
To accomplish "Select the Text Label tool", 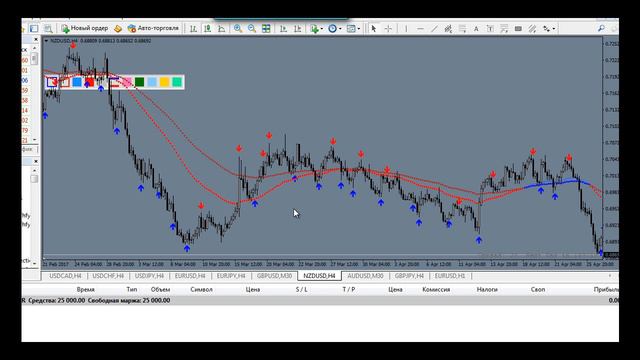I will (x=490, y=29).
